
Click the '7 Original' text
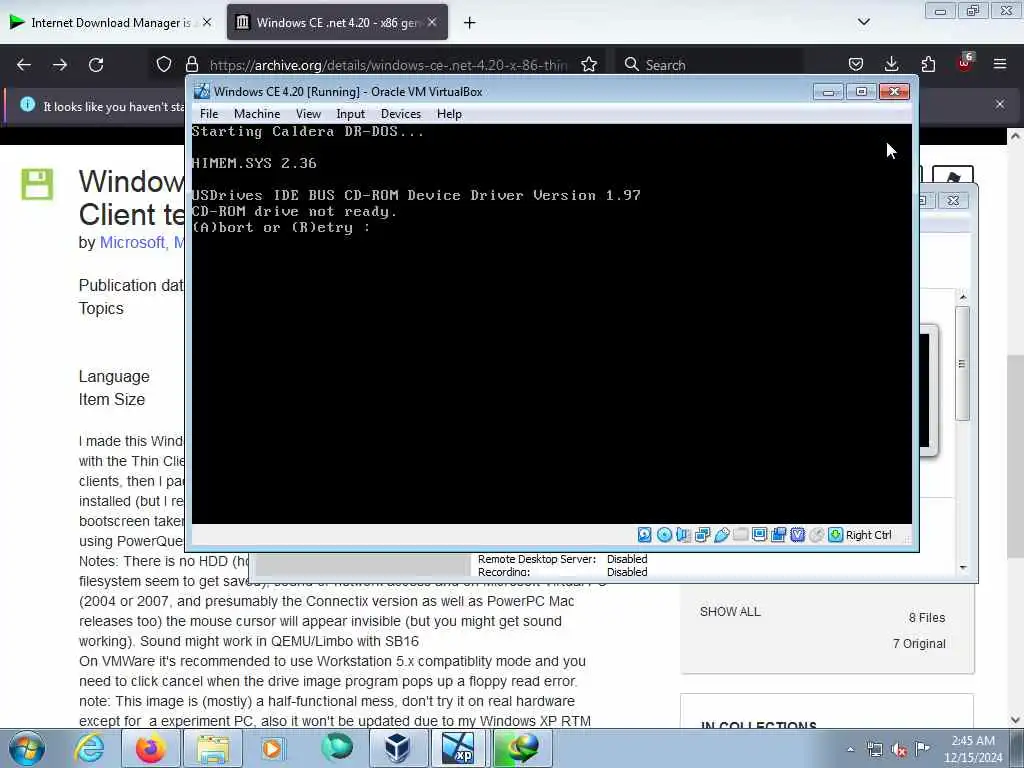tap(919, 644)
